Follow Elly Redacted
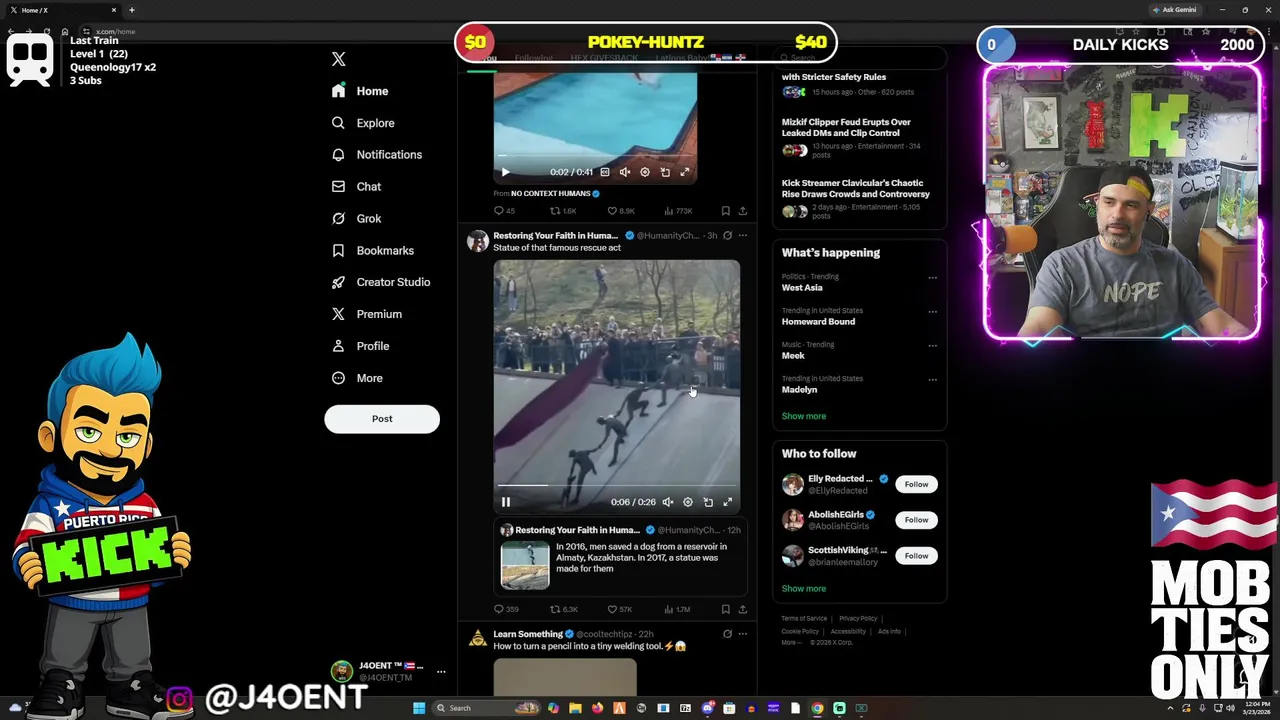This screenshot has width=1280, height=720. click(916, 484)
